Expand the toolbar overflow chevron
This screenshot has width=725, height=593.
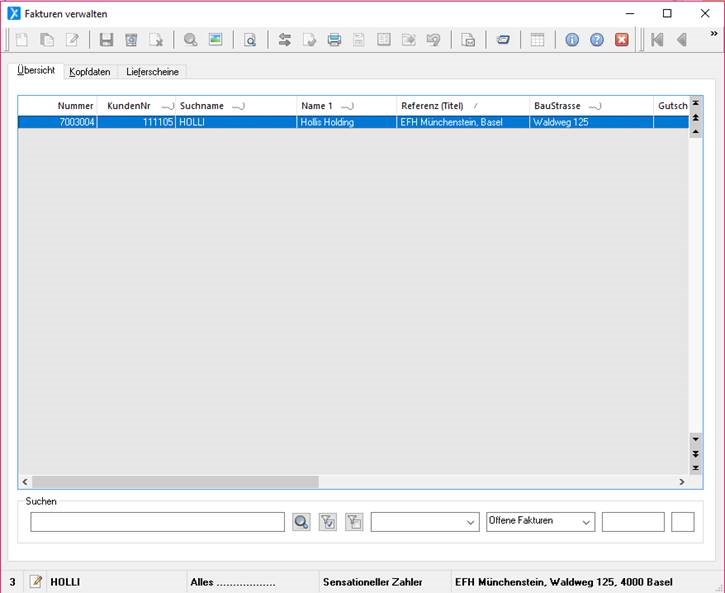pos(713,35)
